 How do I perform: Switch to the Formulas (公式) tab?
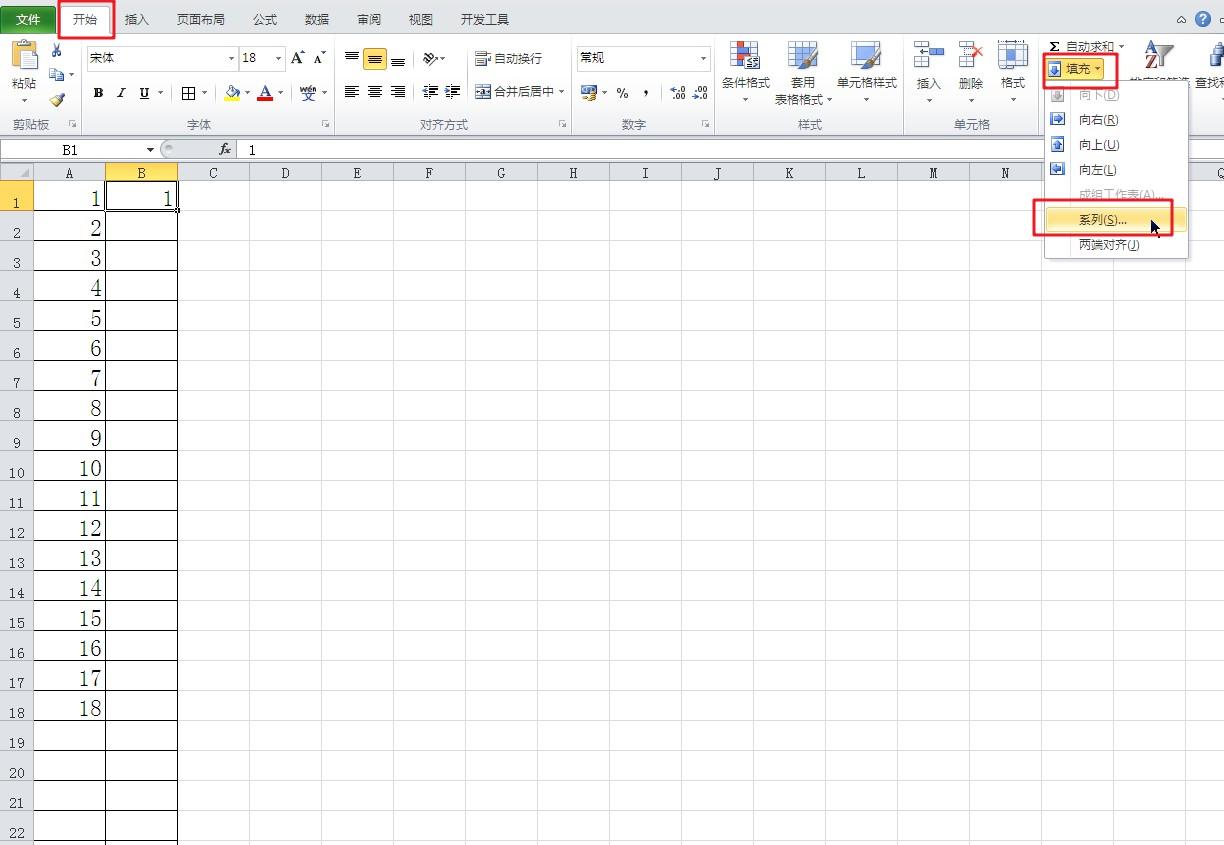point(265,19)
